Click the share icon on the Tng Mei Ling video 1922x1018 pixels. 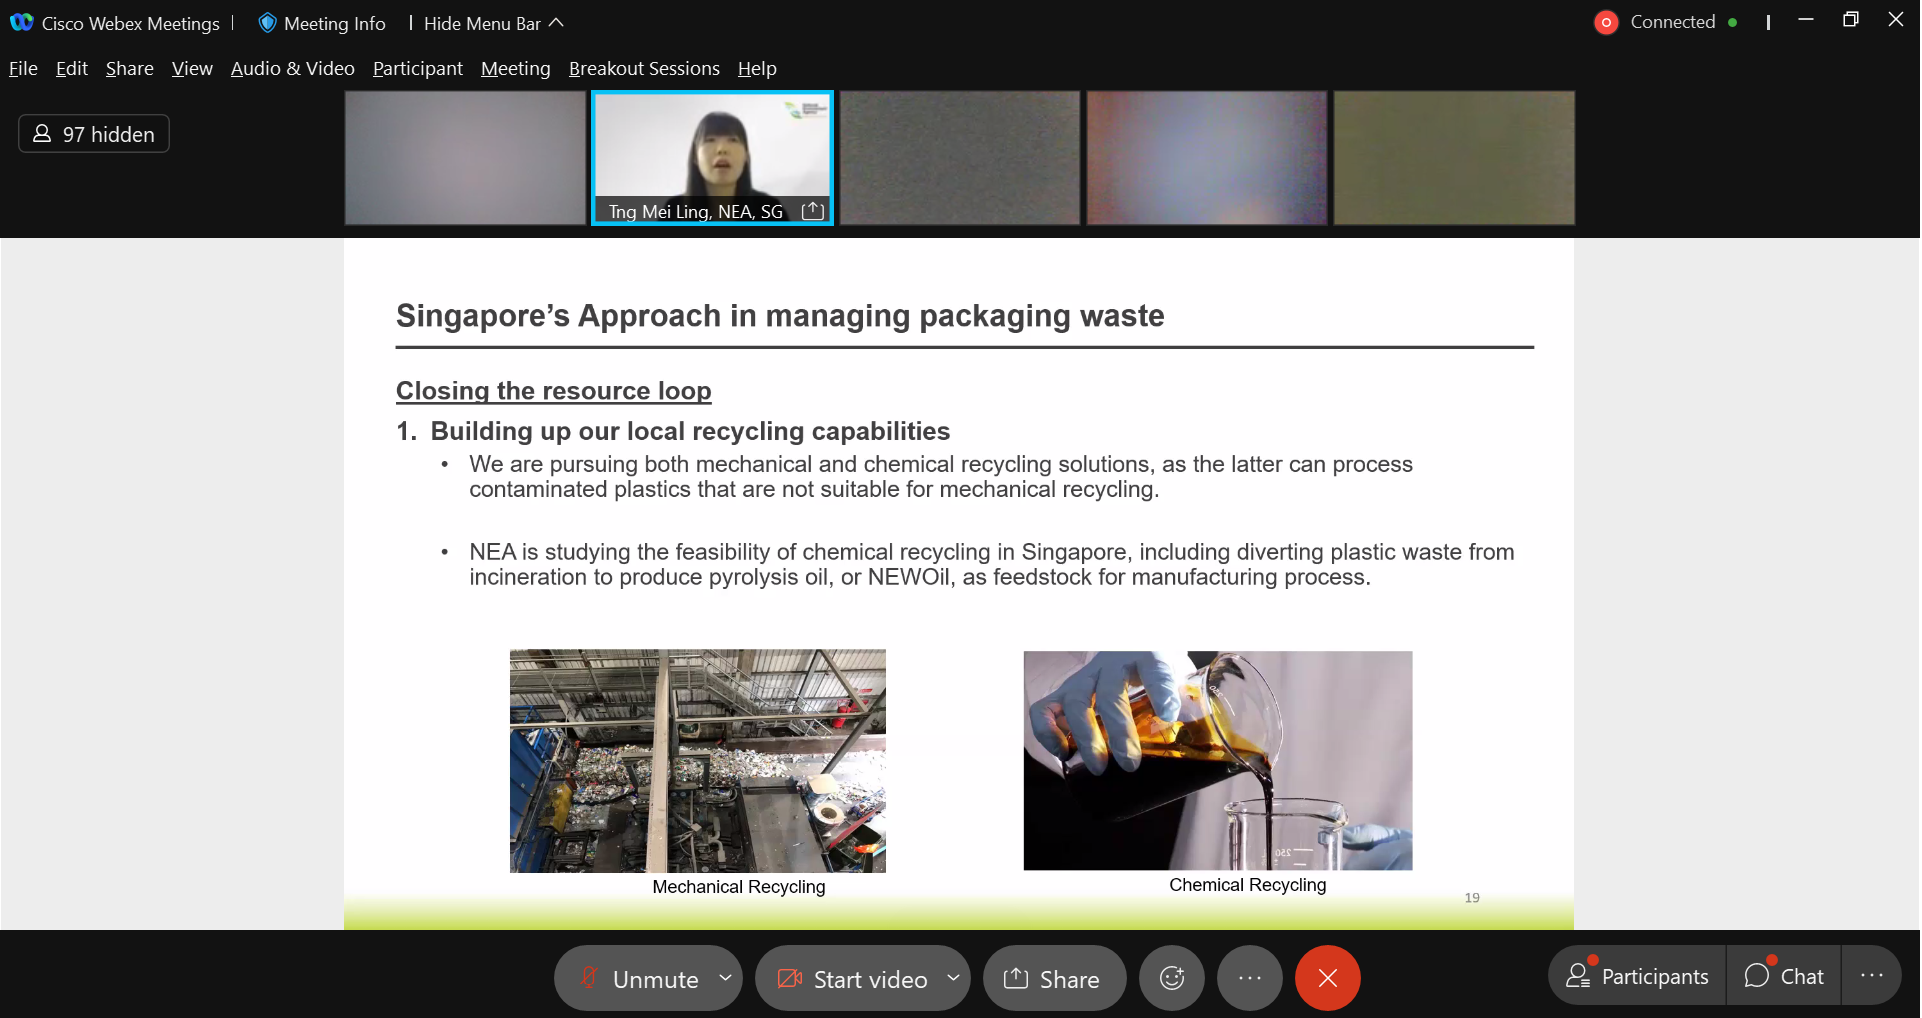(x=813, y=211)
